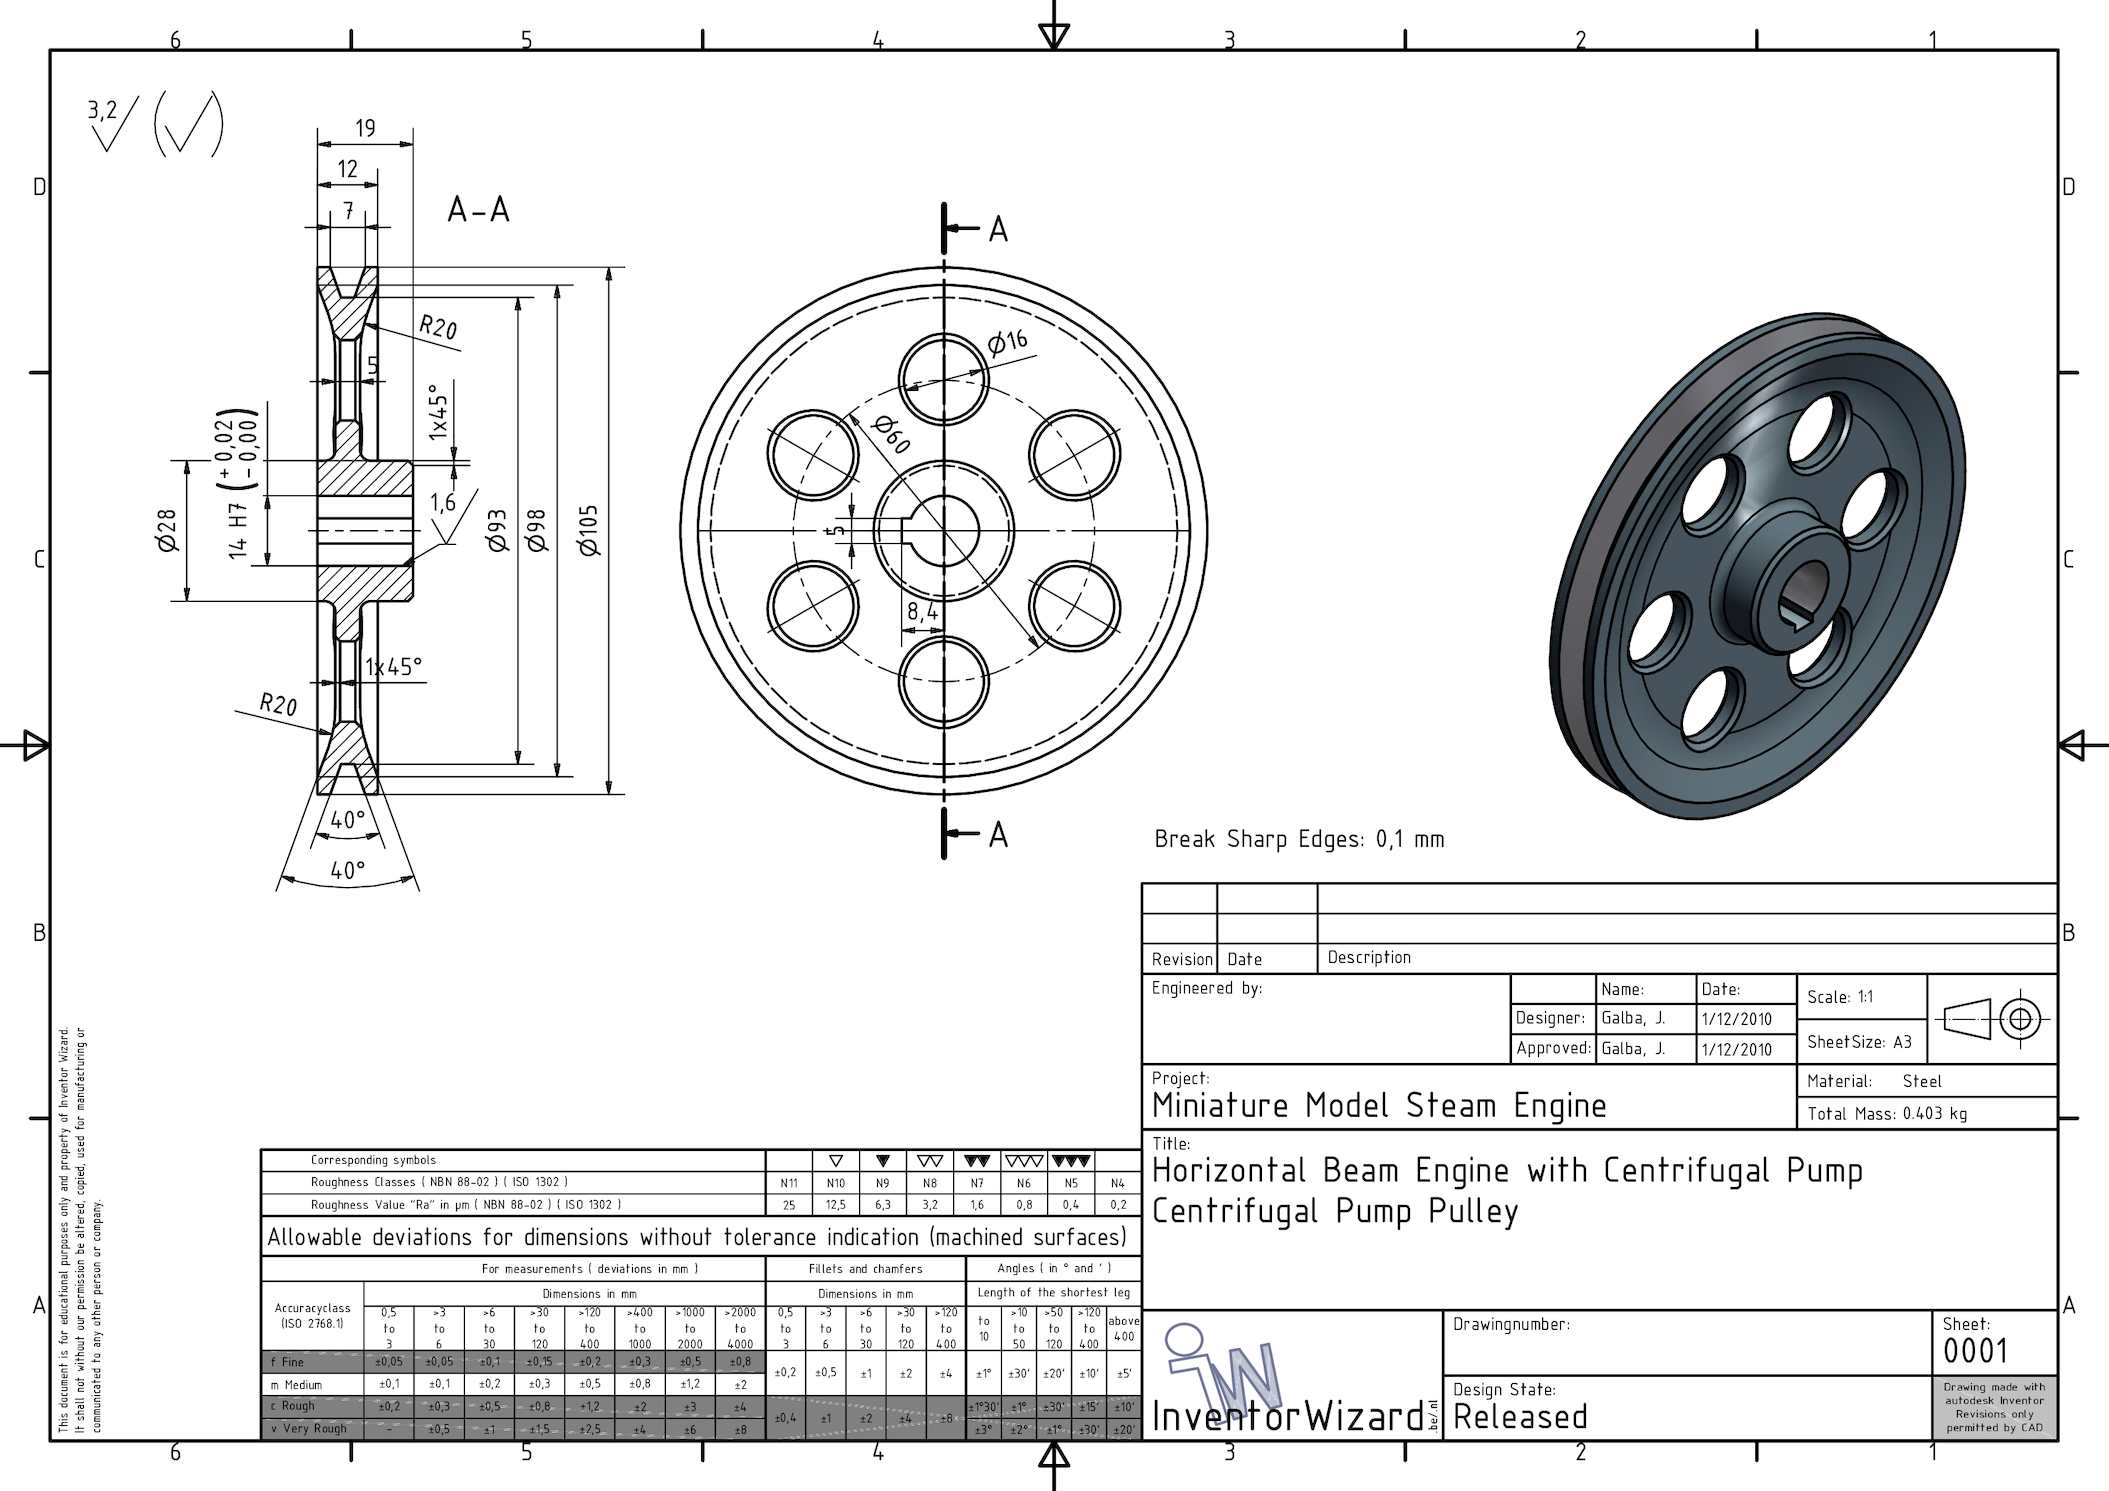Click the sheet number 0001
The width and height of the screenshot is (2109, 1491).
1974,1351
